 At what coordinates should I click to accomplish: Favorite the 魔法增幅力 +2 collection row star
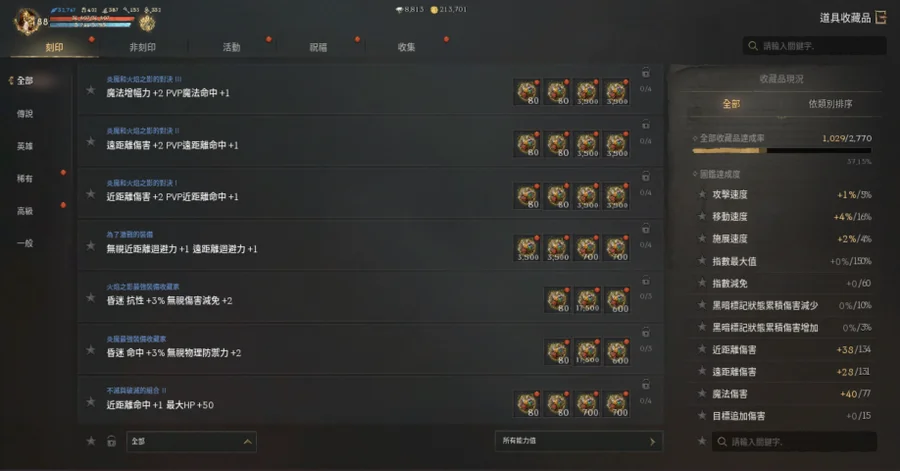click(91, 90)
